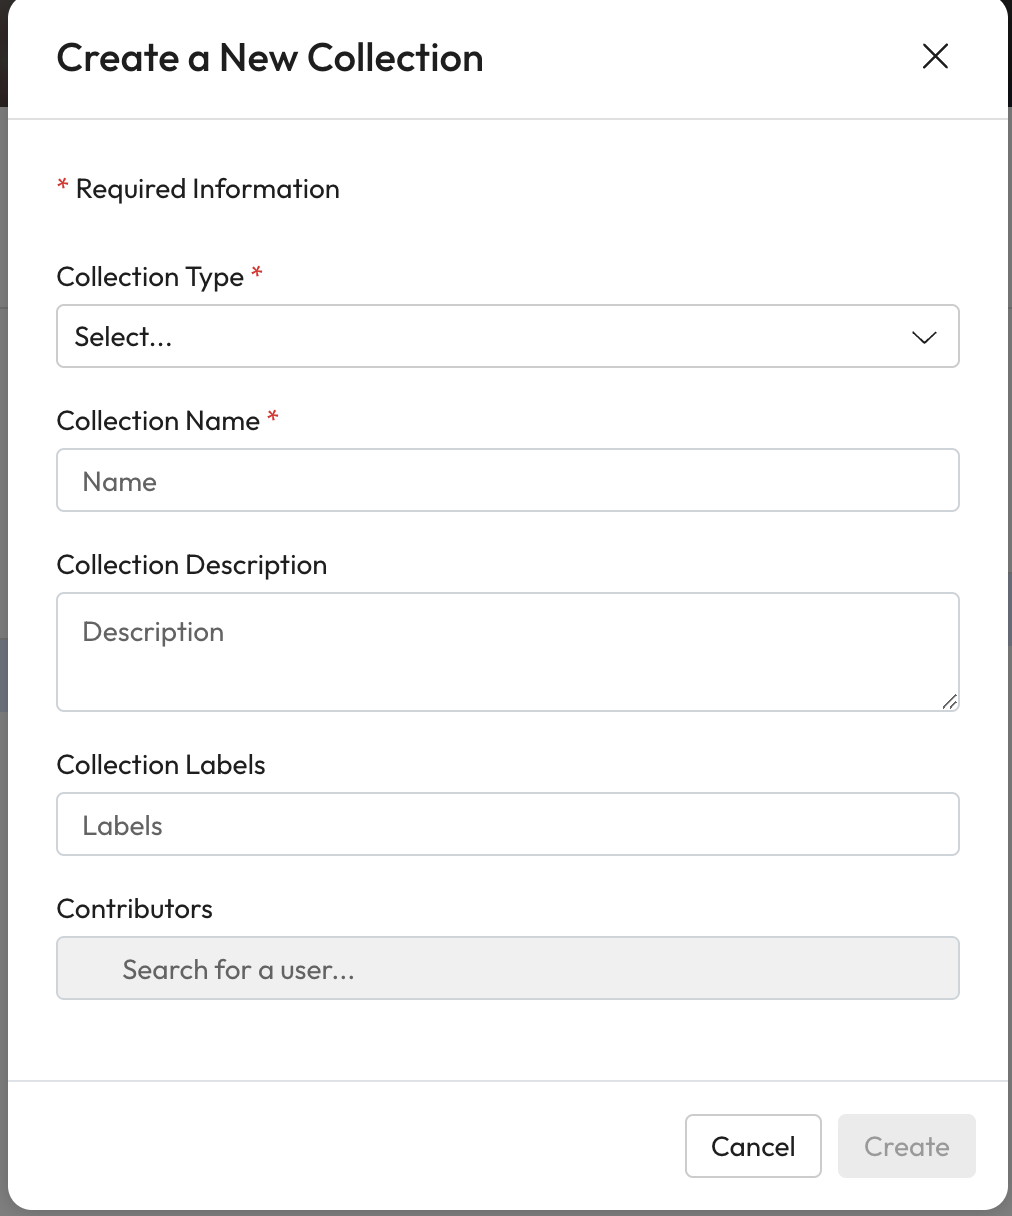Click into the Collection Description textarea

coord(507,651)
